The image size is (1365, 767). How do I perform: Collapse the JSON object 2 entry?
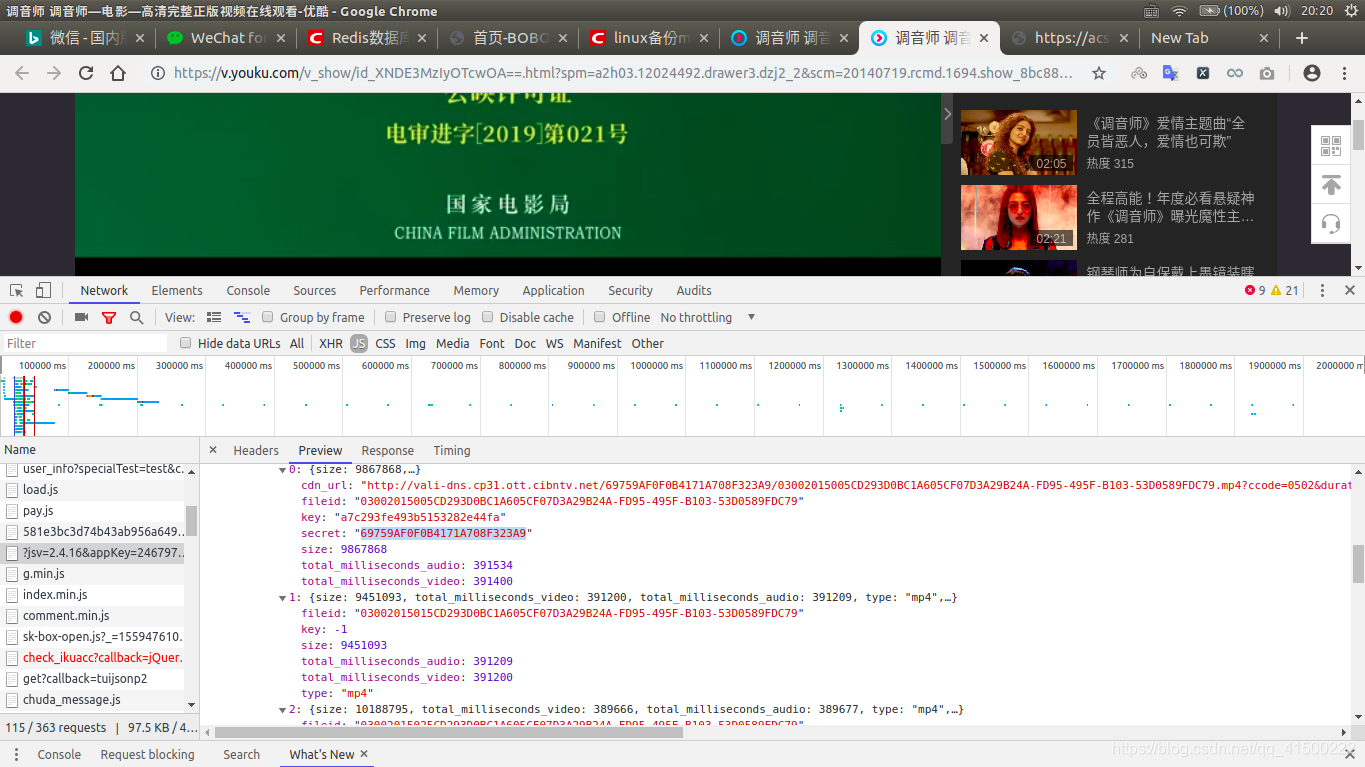pos(282,709)
